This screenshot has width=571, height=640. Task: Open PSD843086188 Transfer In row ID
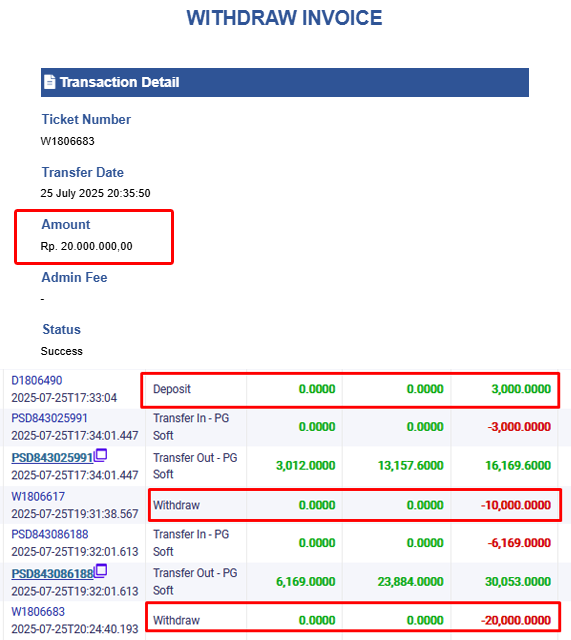(50, 534)
